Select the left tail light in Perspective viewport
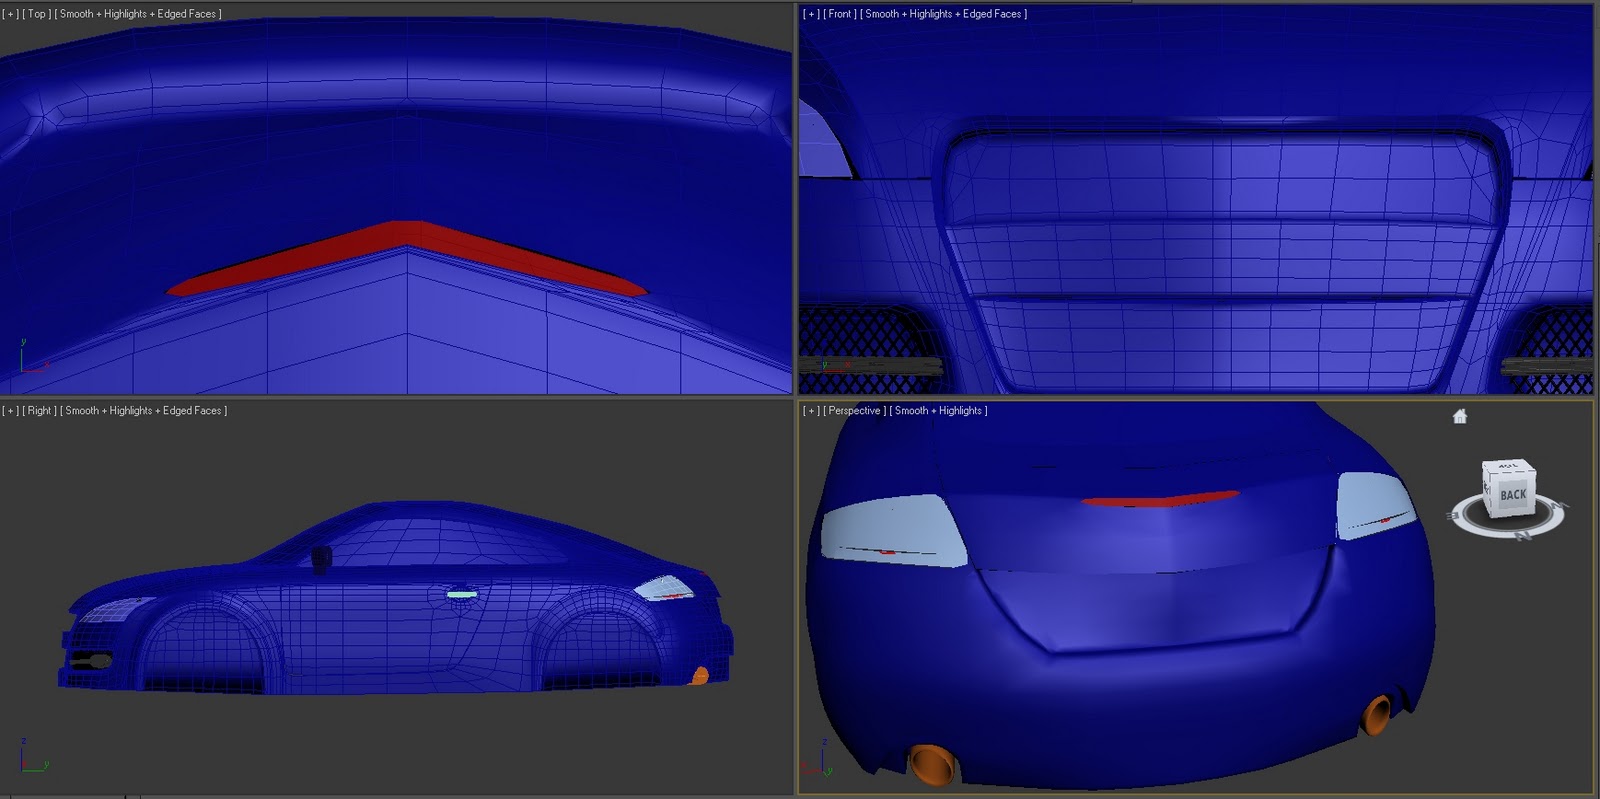 893,530
